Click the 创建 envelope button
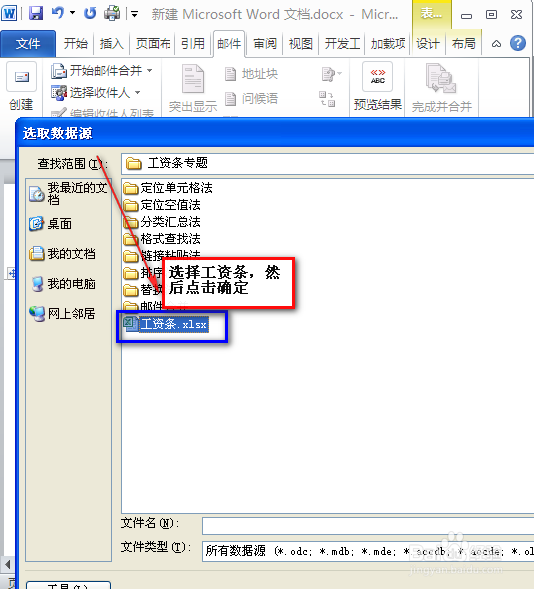Image resolution: width=534 pixels, height=589 pixels. 21,87
